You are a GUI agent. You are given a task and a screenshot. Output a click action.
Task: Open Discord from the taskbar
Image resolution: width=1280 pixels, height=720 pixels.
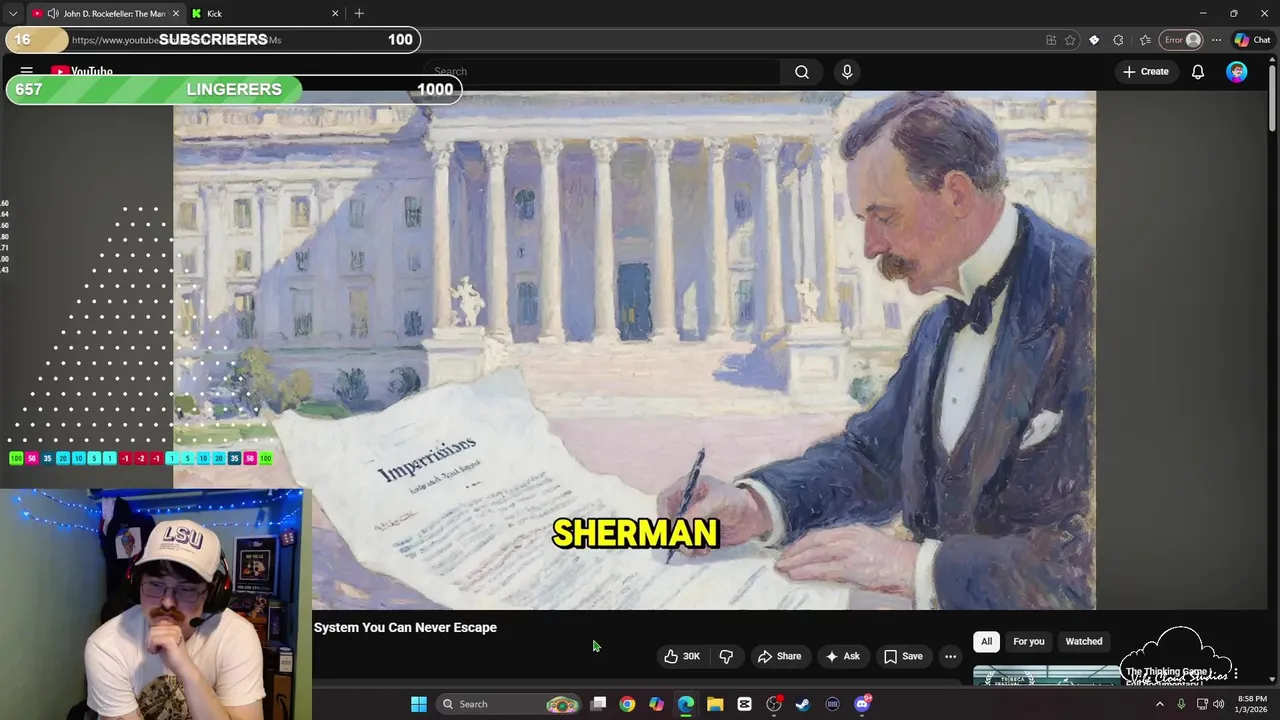pos(862,704)
